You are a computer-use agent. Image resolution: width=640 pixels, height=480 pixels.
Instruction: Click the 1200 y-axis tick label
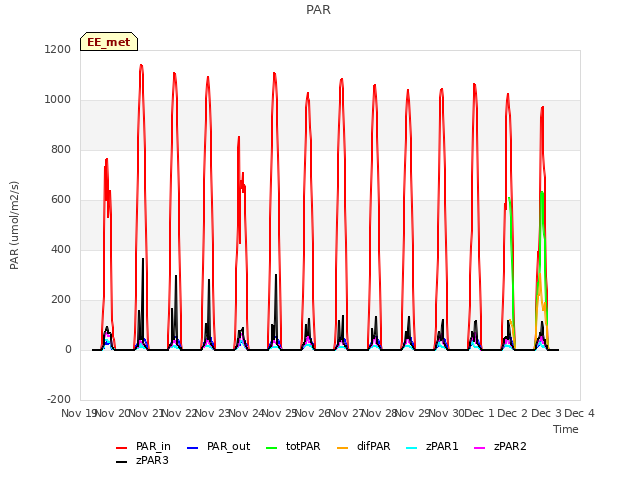click(x=58, y=49)
